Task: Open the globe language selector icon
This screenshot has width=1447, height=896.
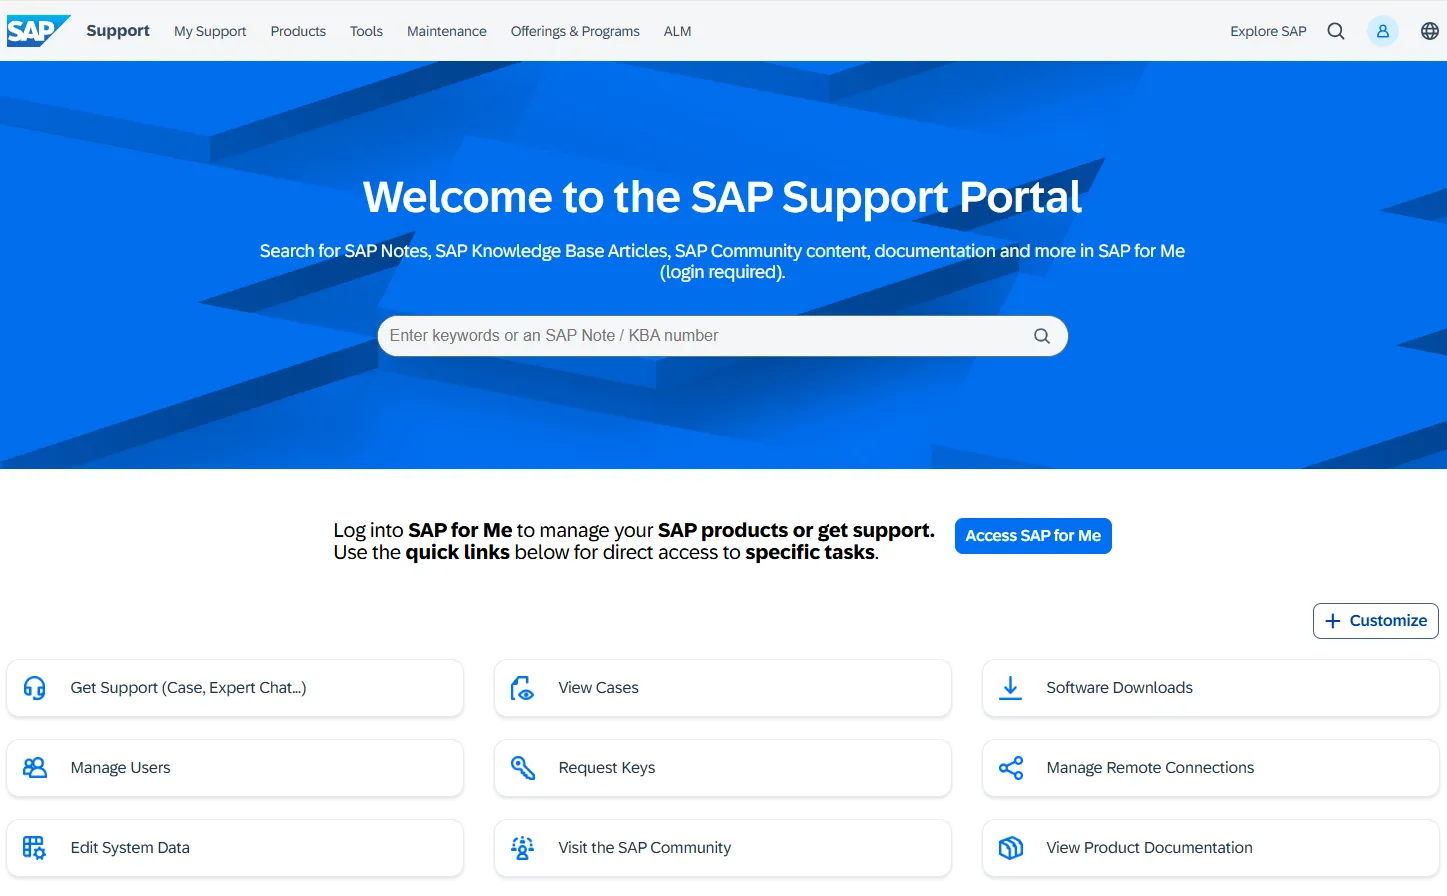Action: coord(1429,31)
